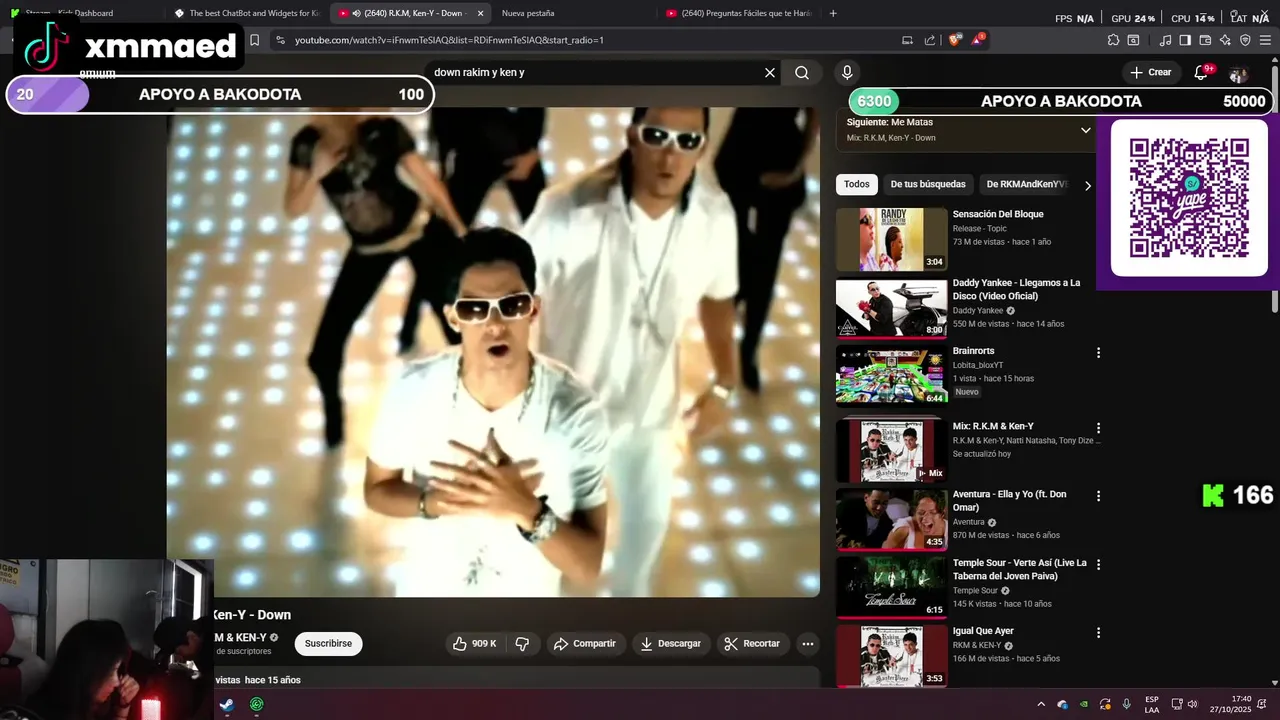The width and height of the screenshot is (1280, 720).
Task: Open Sensación Del Bloque video thumbnail
Action: point(891,239)
